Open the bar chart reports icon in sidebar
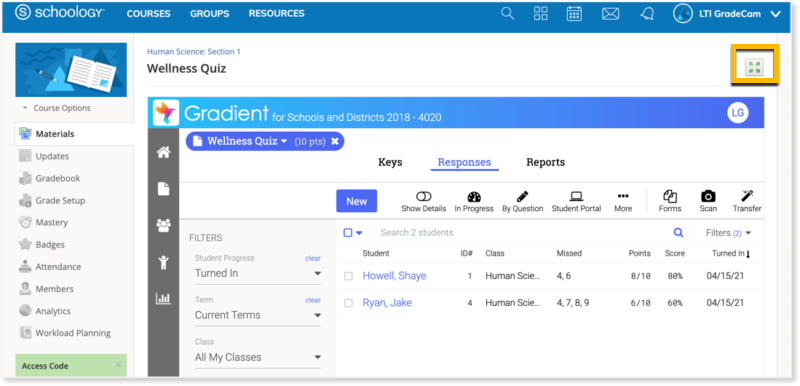The width and height of the screenshot is (800, 386). coord(163,299)
